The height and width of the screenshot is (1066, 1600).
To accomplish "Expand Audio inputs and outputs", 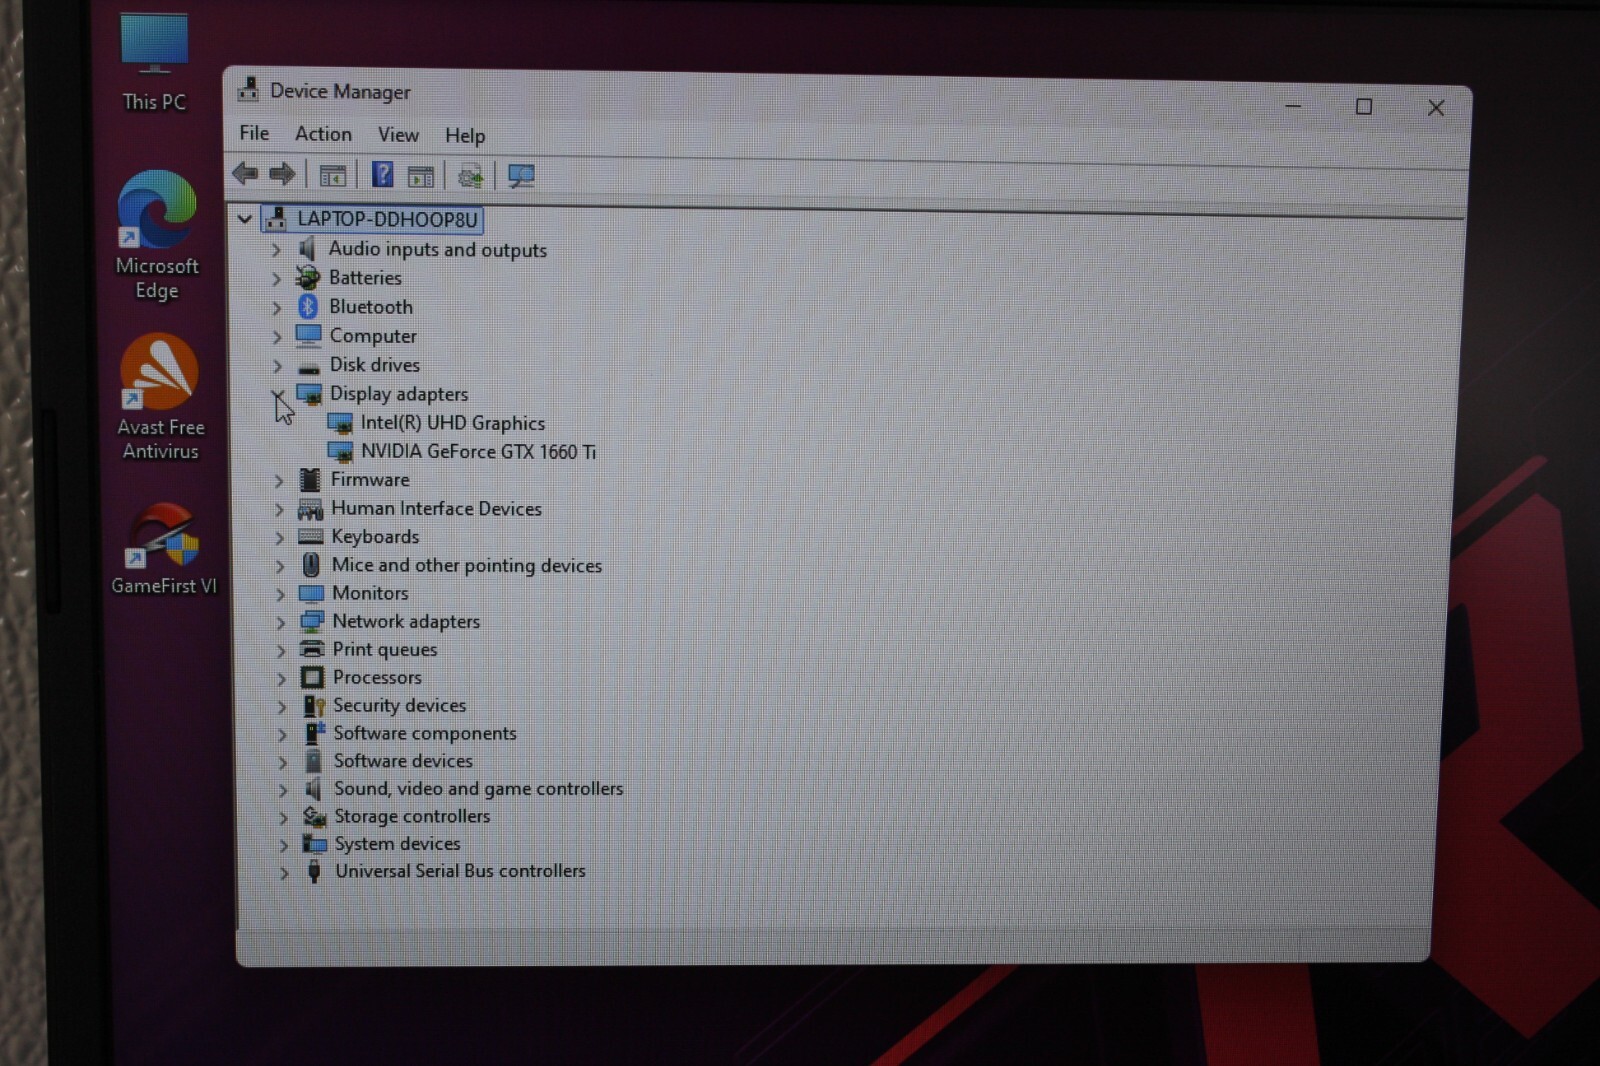I will (276, 249).
